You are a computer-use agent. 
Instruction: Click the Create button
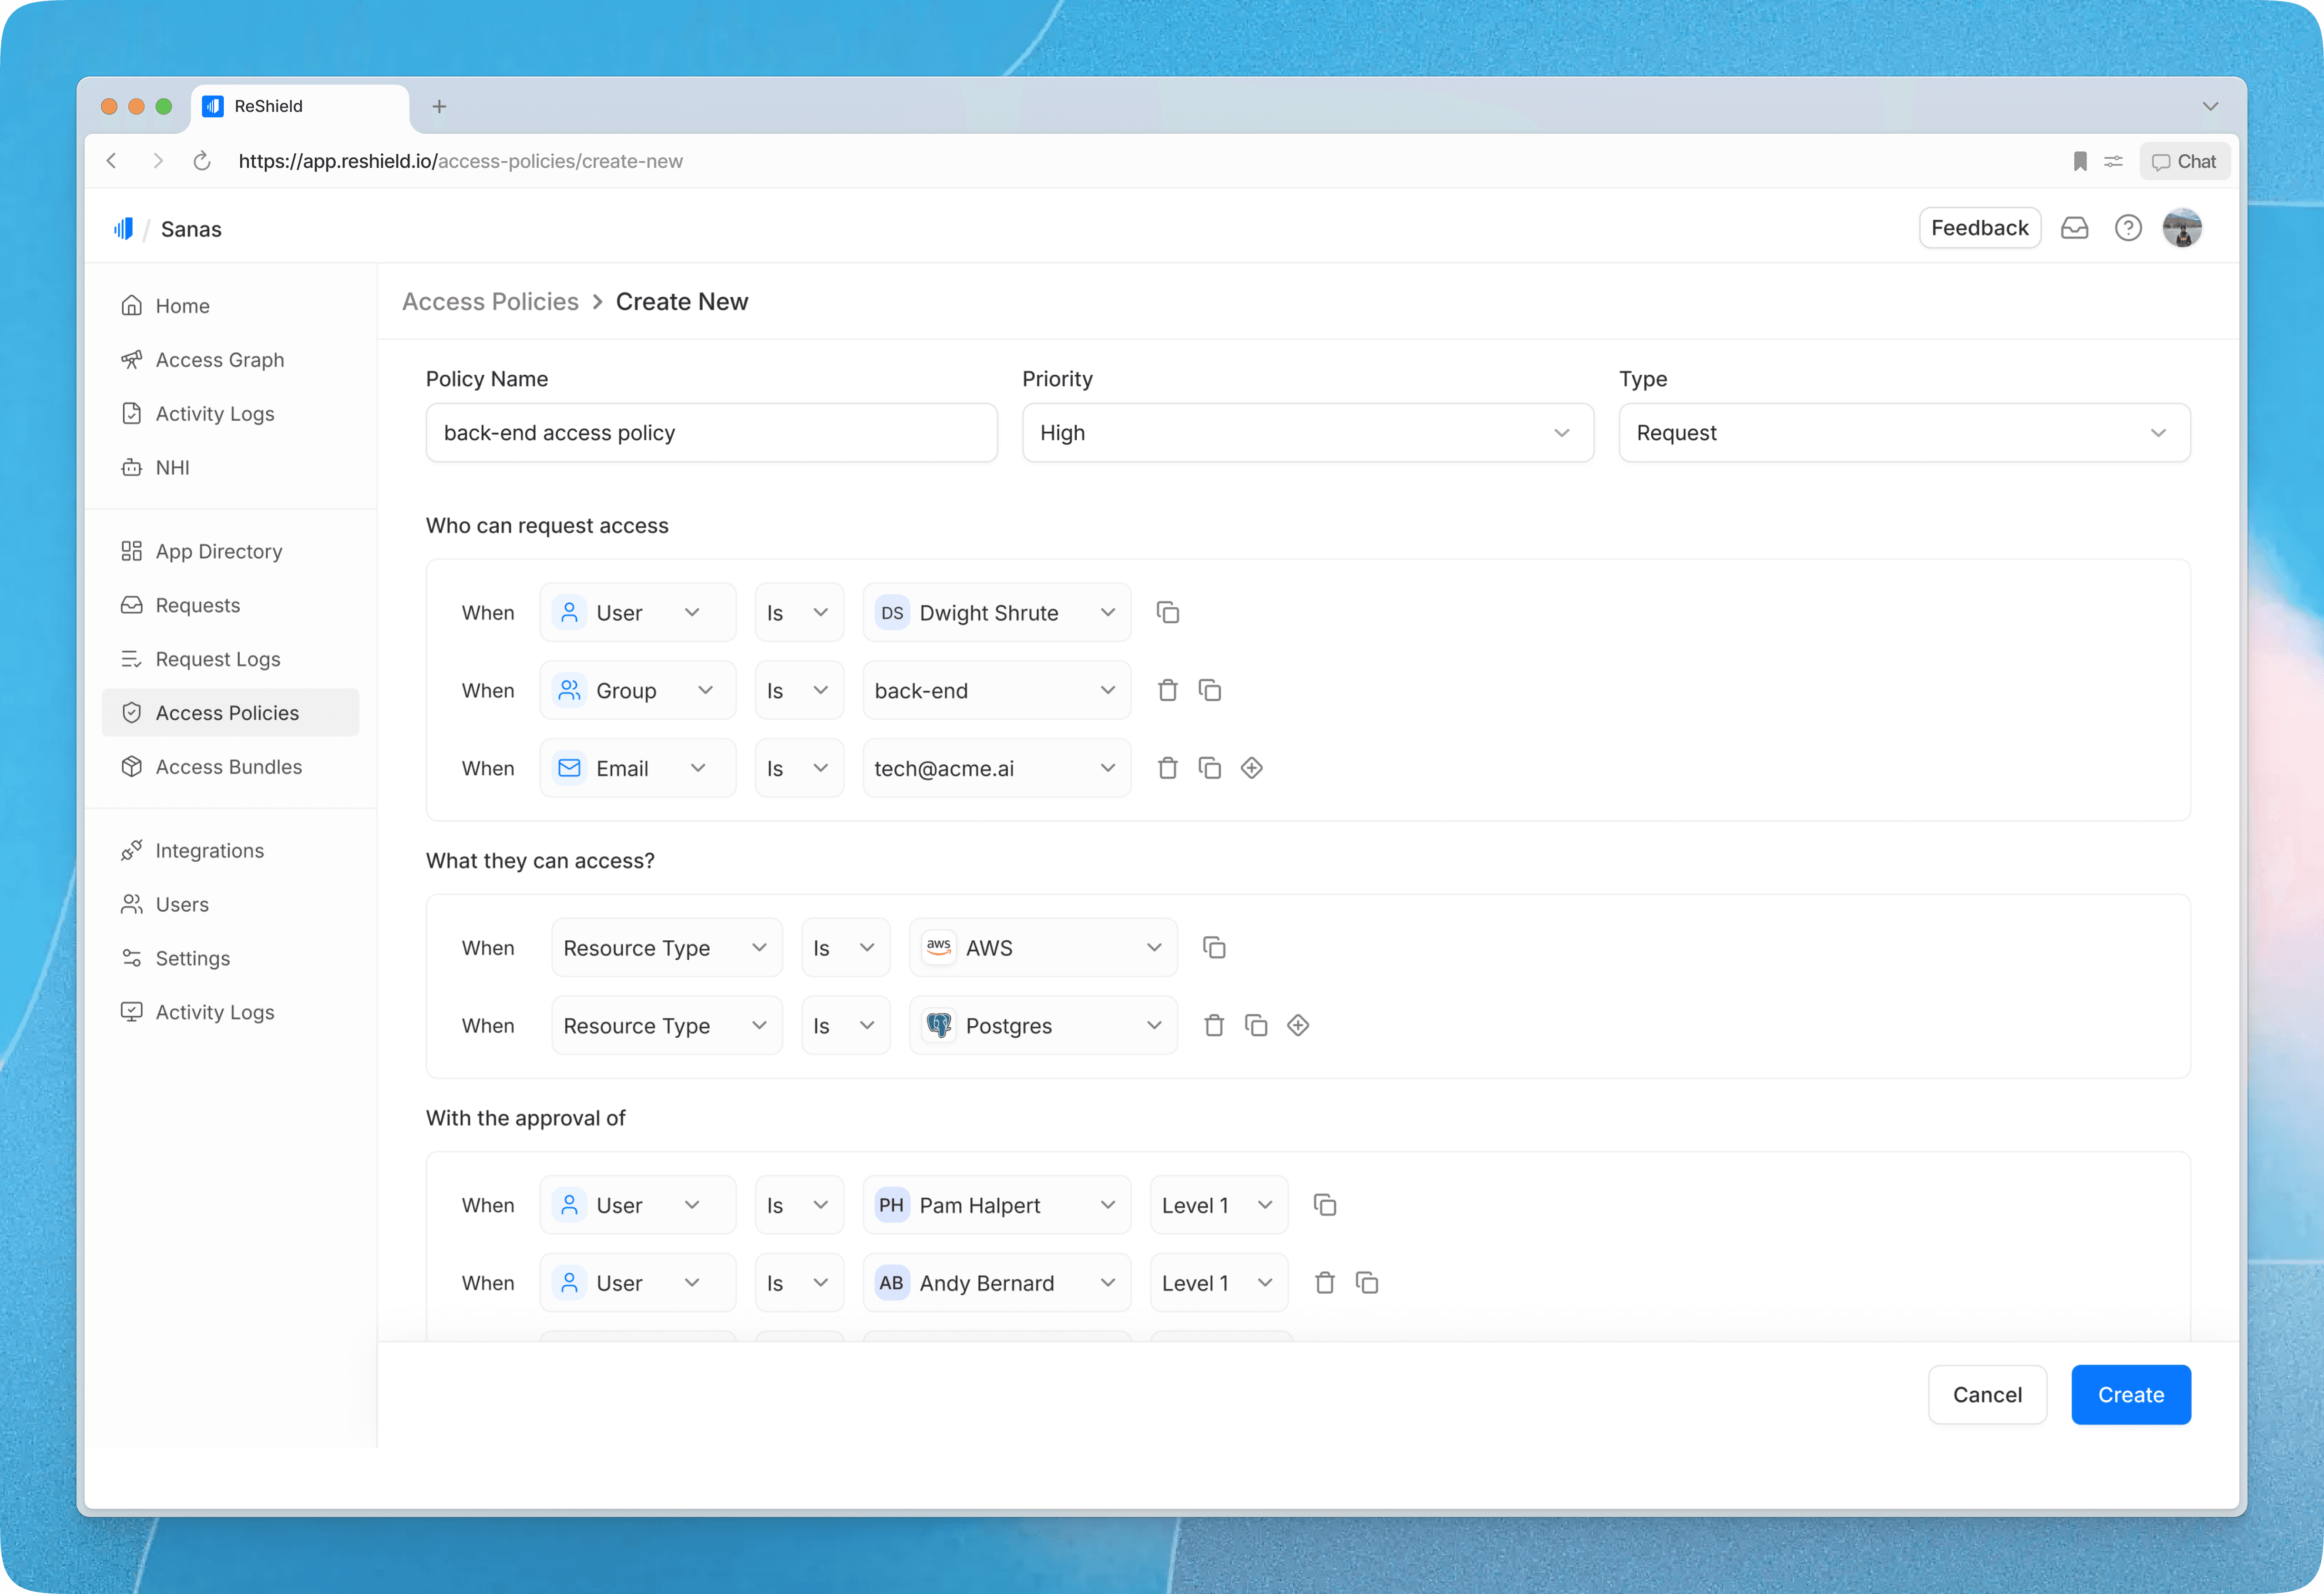click(2130, 1394)
